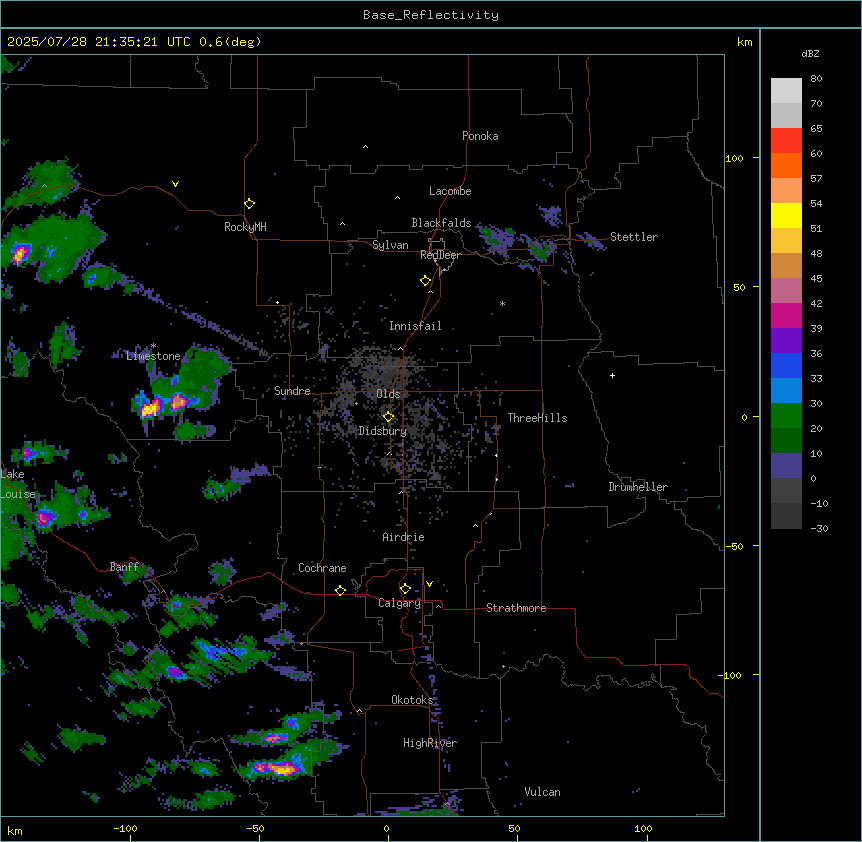
Task: Click the yellow v marker east of Calgary
Action: 429,584
